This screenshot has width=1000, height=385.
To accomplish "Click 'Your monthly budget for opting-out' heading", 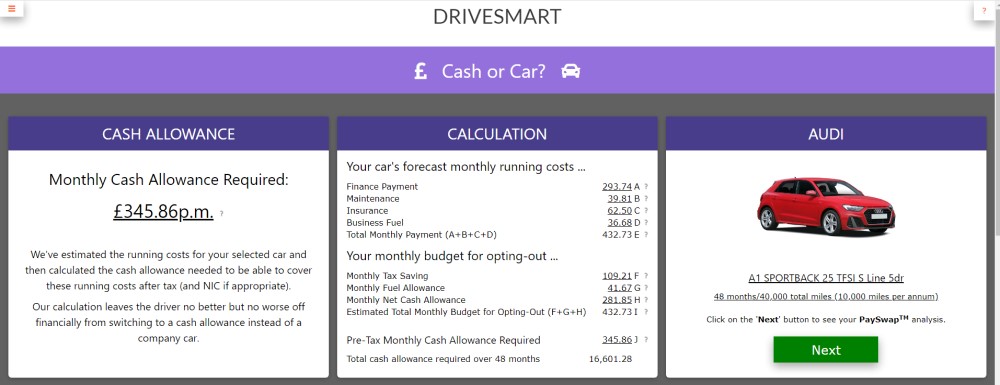I will (x=452, y=257).
